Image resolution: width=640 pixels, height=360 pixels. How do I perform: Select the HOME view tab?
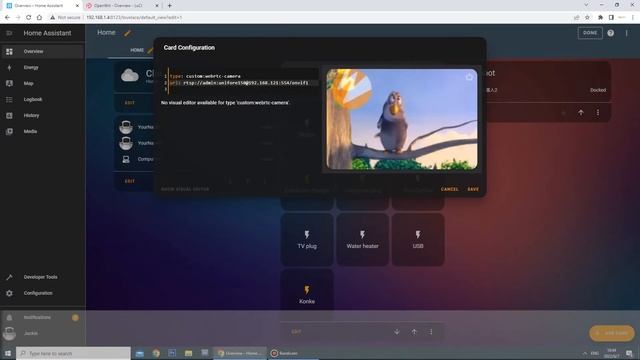tap(137, 50)
